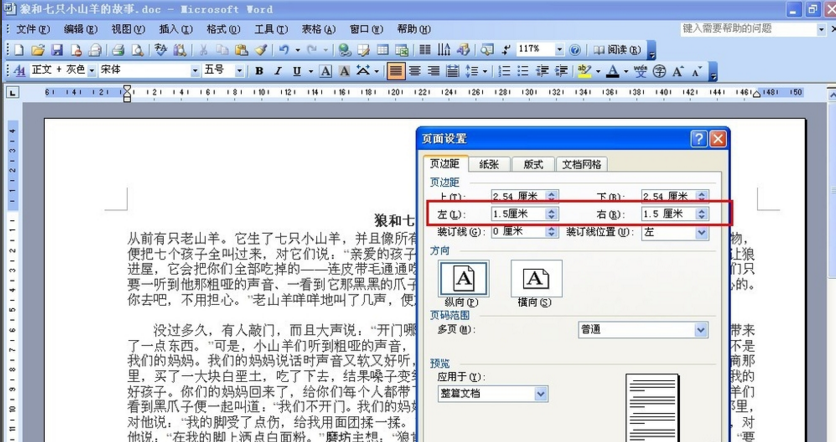
Task: Undo the last action
Action: click(x=284, y=50)
